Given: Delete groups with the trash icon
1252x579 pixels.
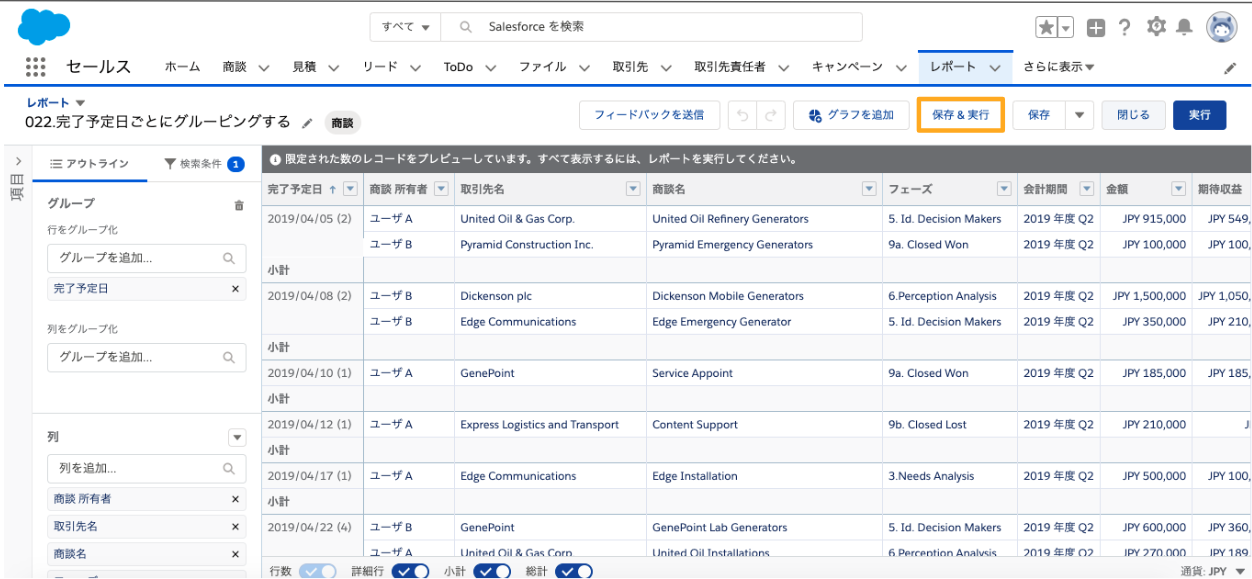Looking at the screenshot, I should coord(238,205).
